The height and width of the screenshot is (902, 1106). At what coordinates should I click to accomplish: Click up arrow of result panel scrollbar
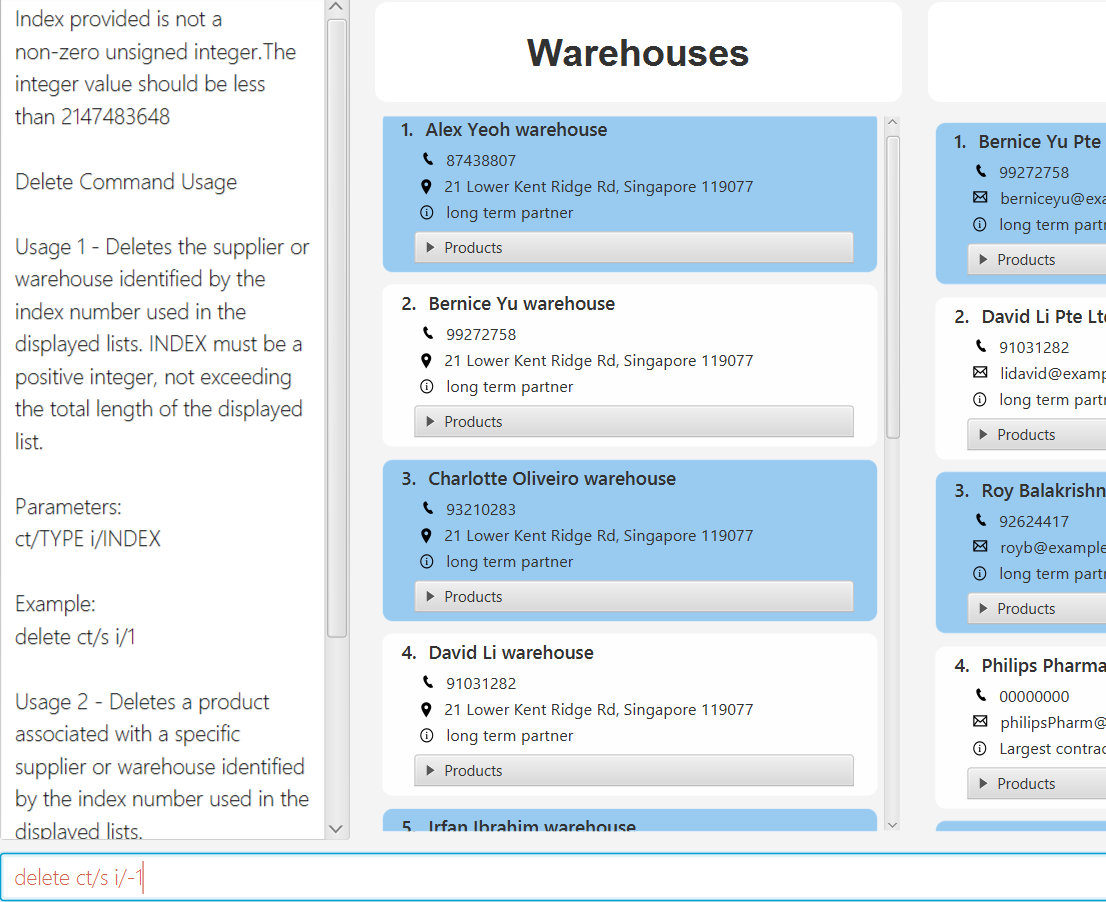point(336,7)
